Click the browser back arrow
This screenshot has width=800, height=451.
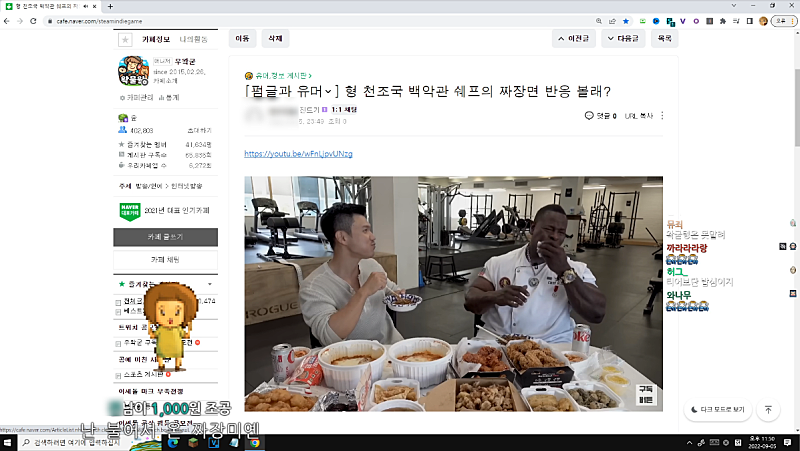coord(6,21)
